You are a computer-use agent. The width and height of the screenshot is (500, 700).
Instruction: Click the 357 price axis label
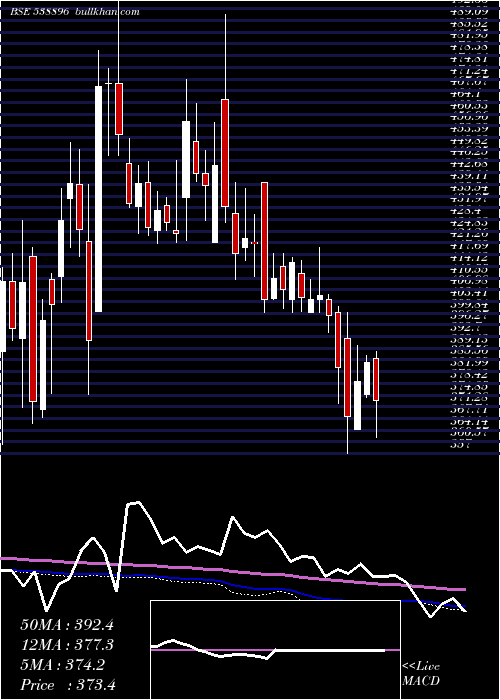tap(459, 445)
